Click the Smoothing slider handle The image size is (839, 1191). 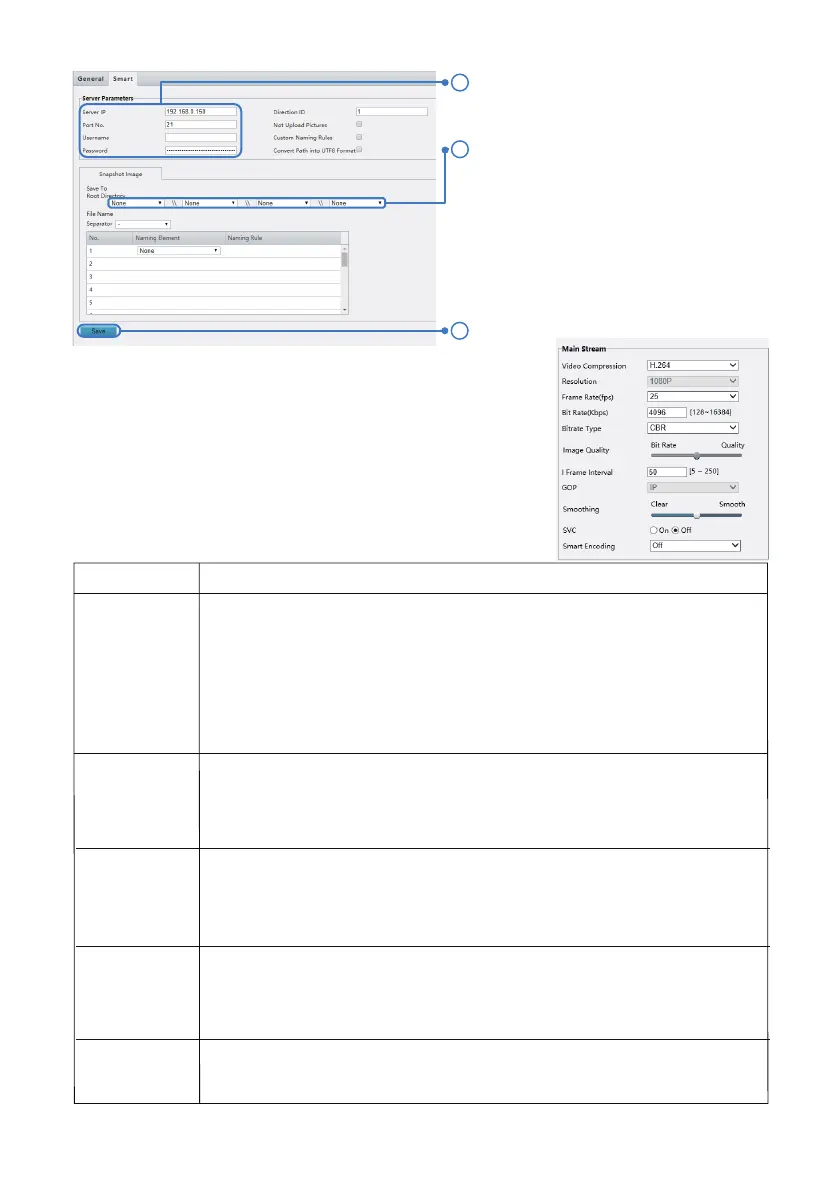click(x=697, y=515)
